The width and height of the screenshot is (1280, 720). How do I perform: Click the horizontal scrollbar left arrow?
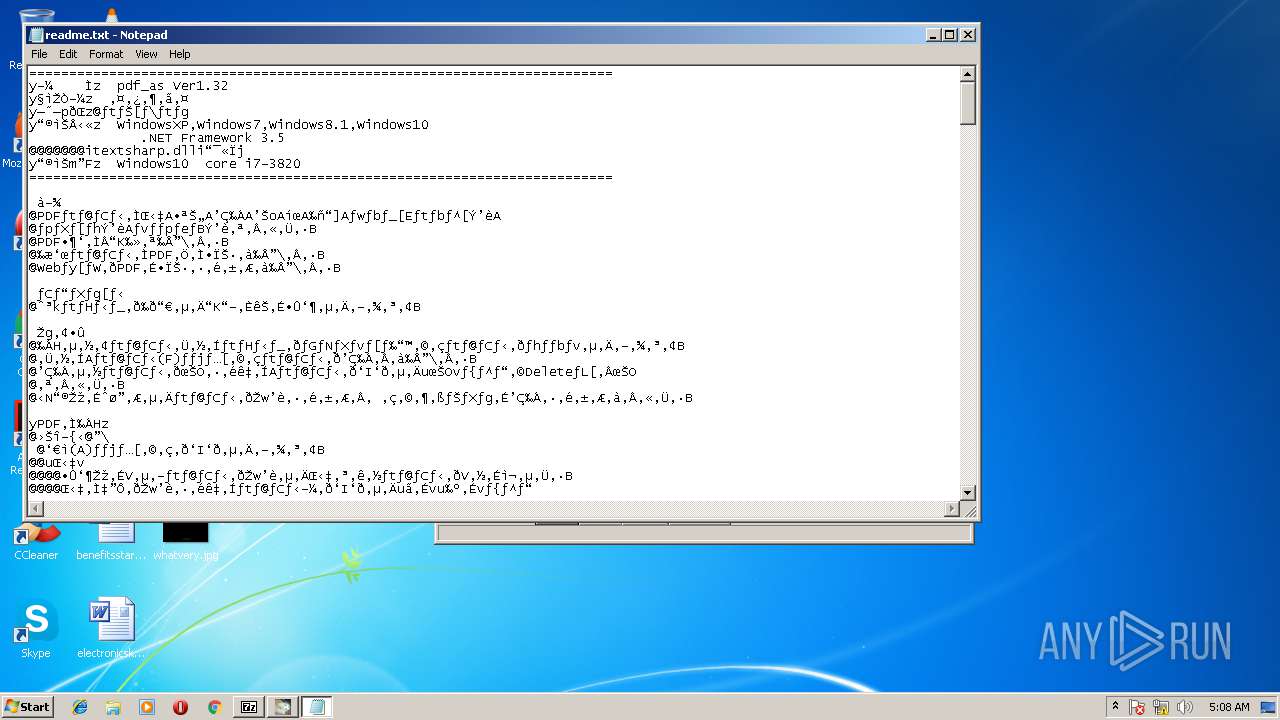(x=36, y=509)
